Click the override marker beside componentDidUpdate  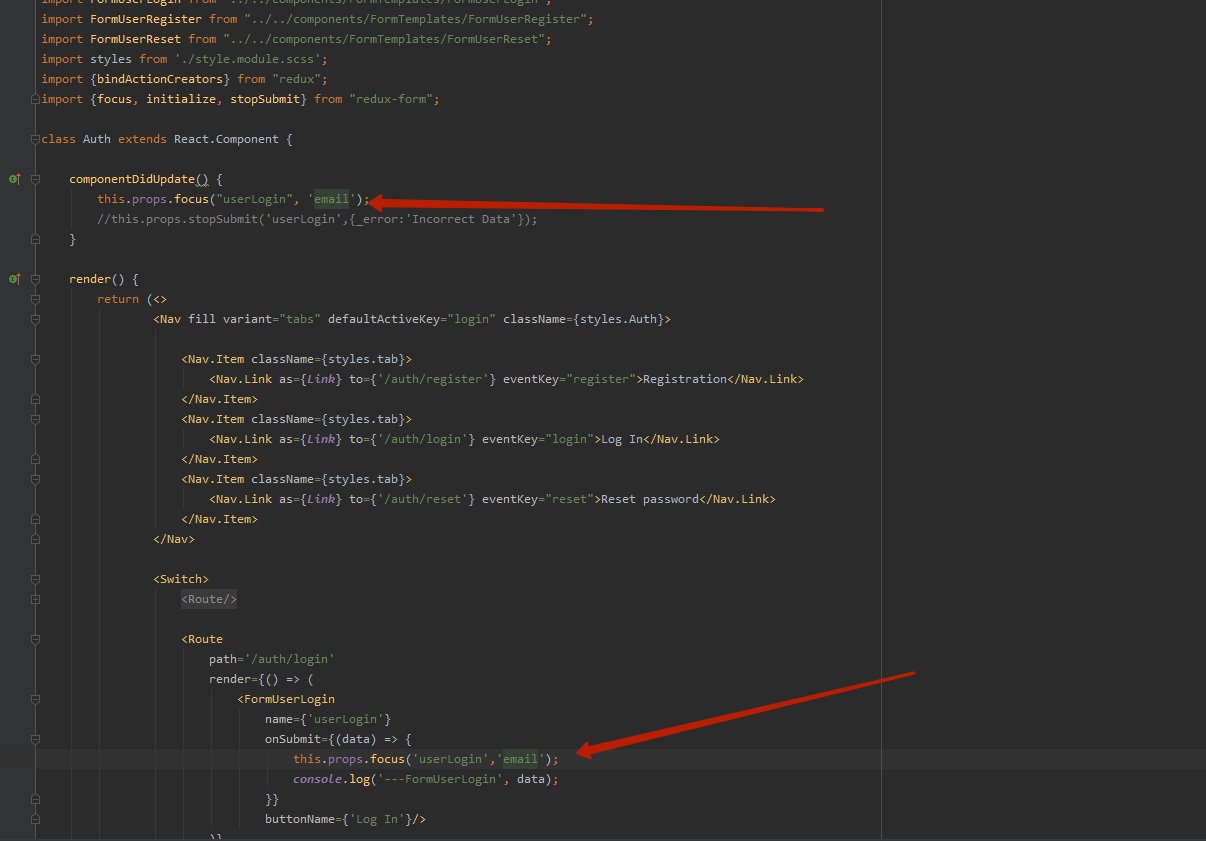(14, 179)
